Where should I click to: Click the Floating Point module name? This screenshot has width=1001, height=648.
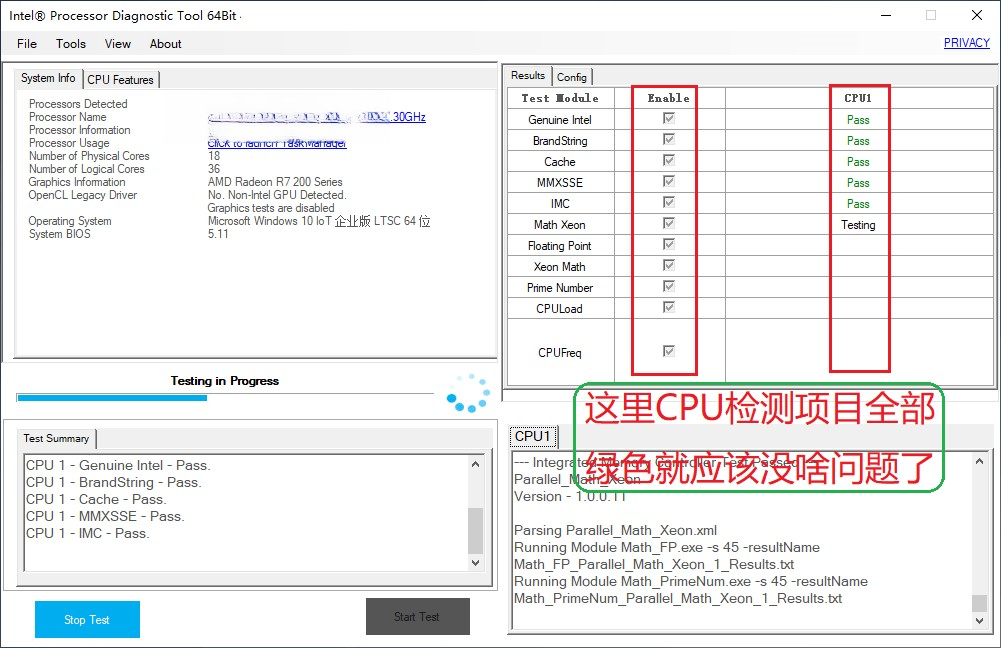click(x=560, y=246)
